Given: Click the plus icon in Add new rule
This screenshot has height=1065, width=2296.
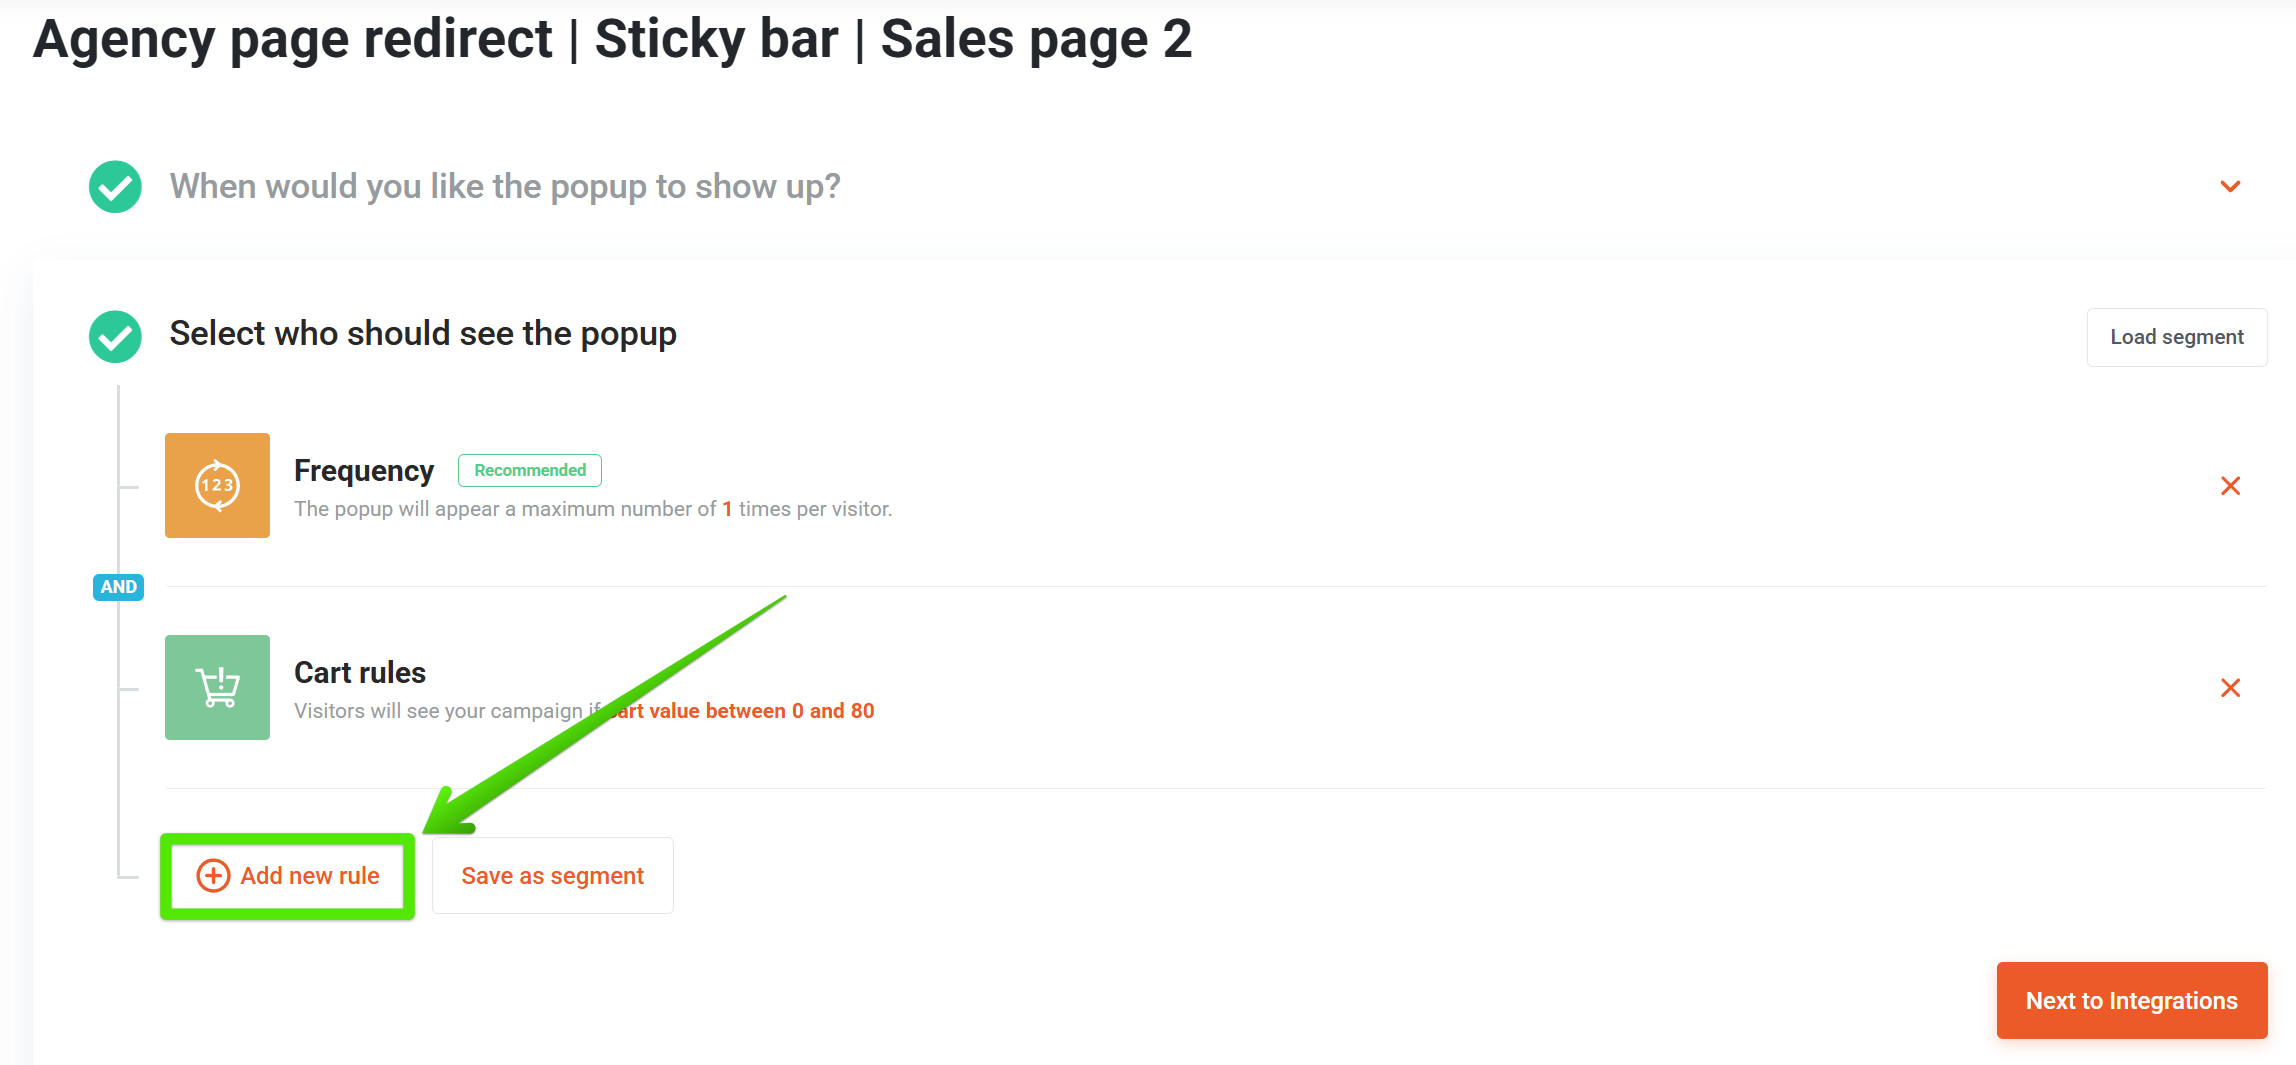Looking at the screenshot, I should 213,875.
